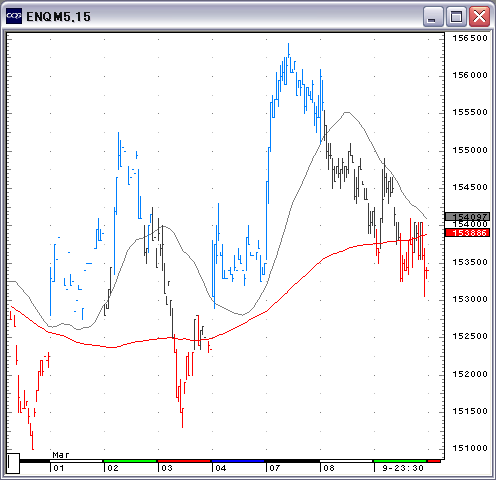Click the 155500 price axis label

[x=470, y=112]
